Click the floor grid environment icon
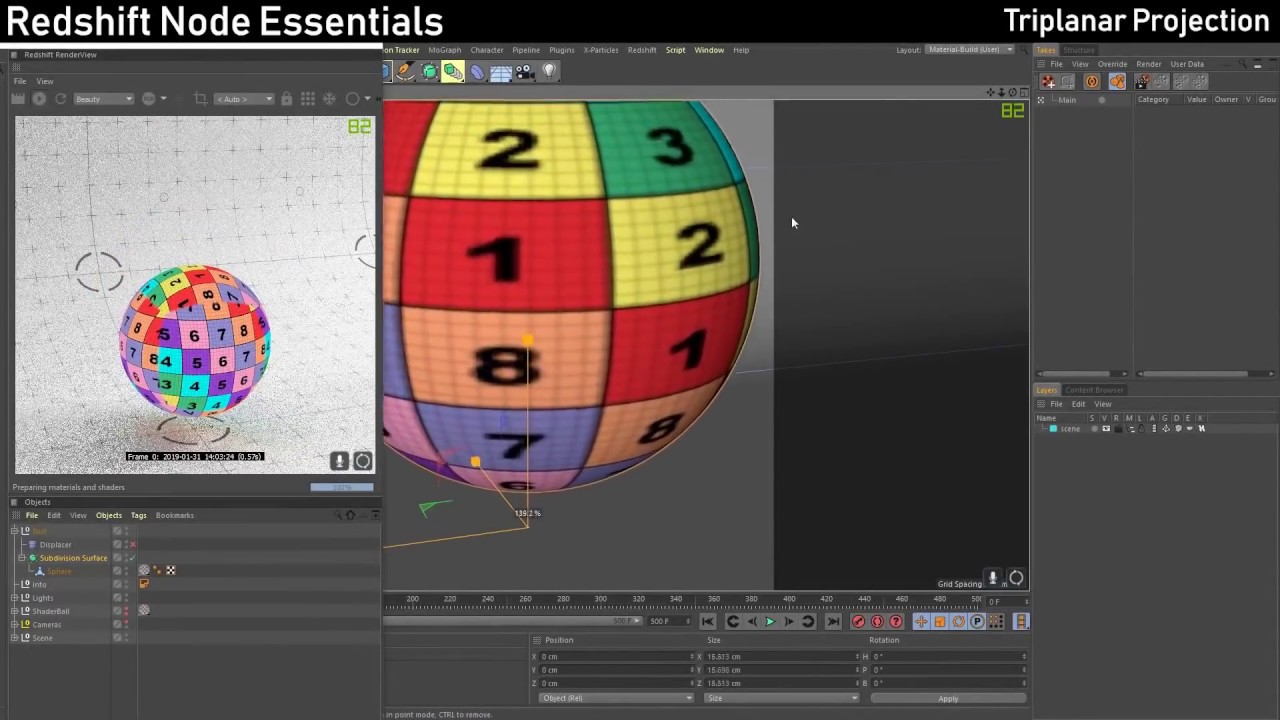1280x720 pixels. [501, 71]
